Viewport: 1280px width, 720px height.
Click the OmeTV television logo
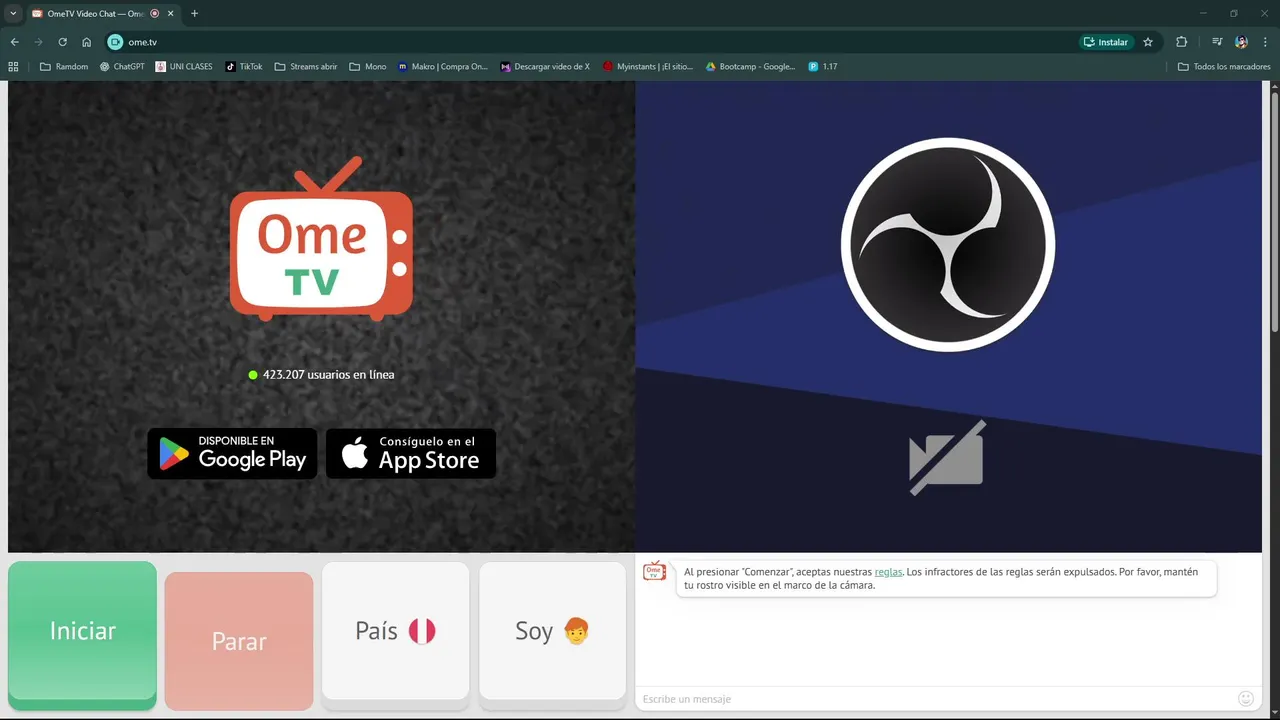(x=321, y=240)
